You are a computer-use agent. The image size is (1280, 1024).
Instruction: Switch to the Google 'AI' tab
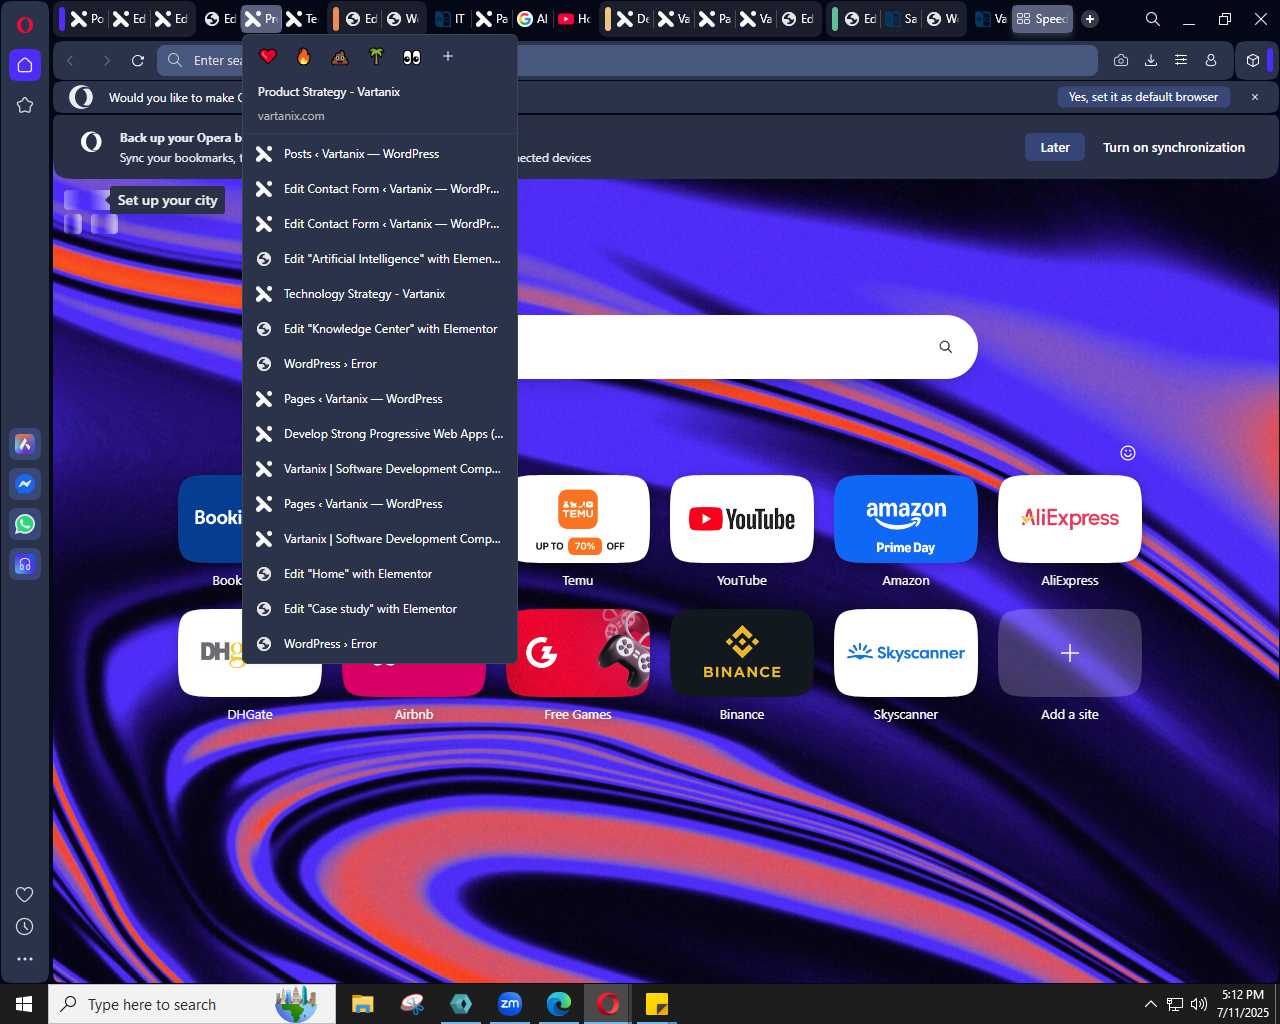coord(533,19)
